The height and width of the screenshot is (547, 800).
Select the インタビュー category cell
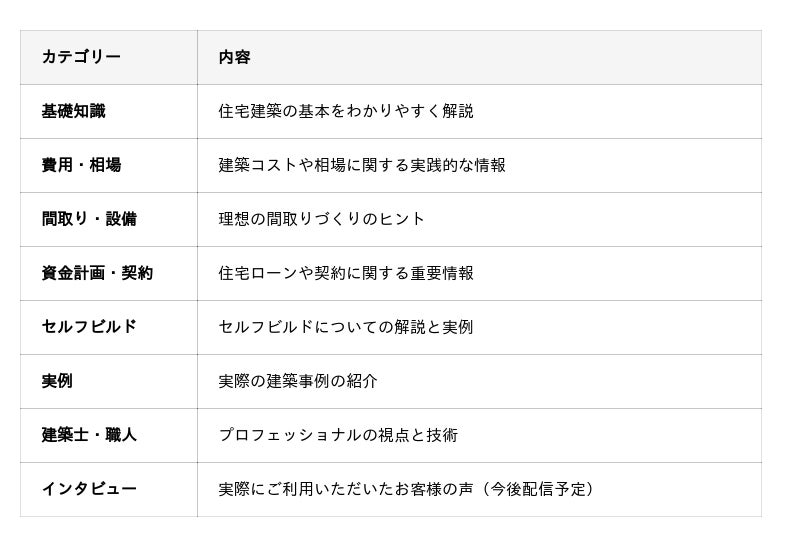[89, 489]
